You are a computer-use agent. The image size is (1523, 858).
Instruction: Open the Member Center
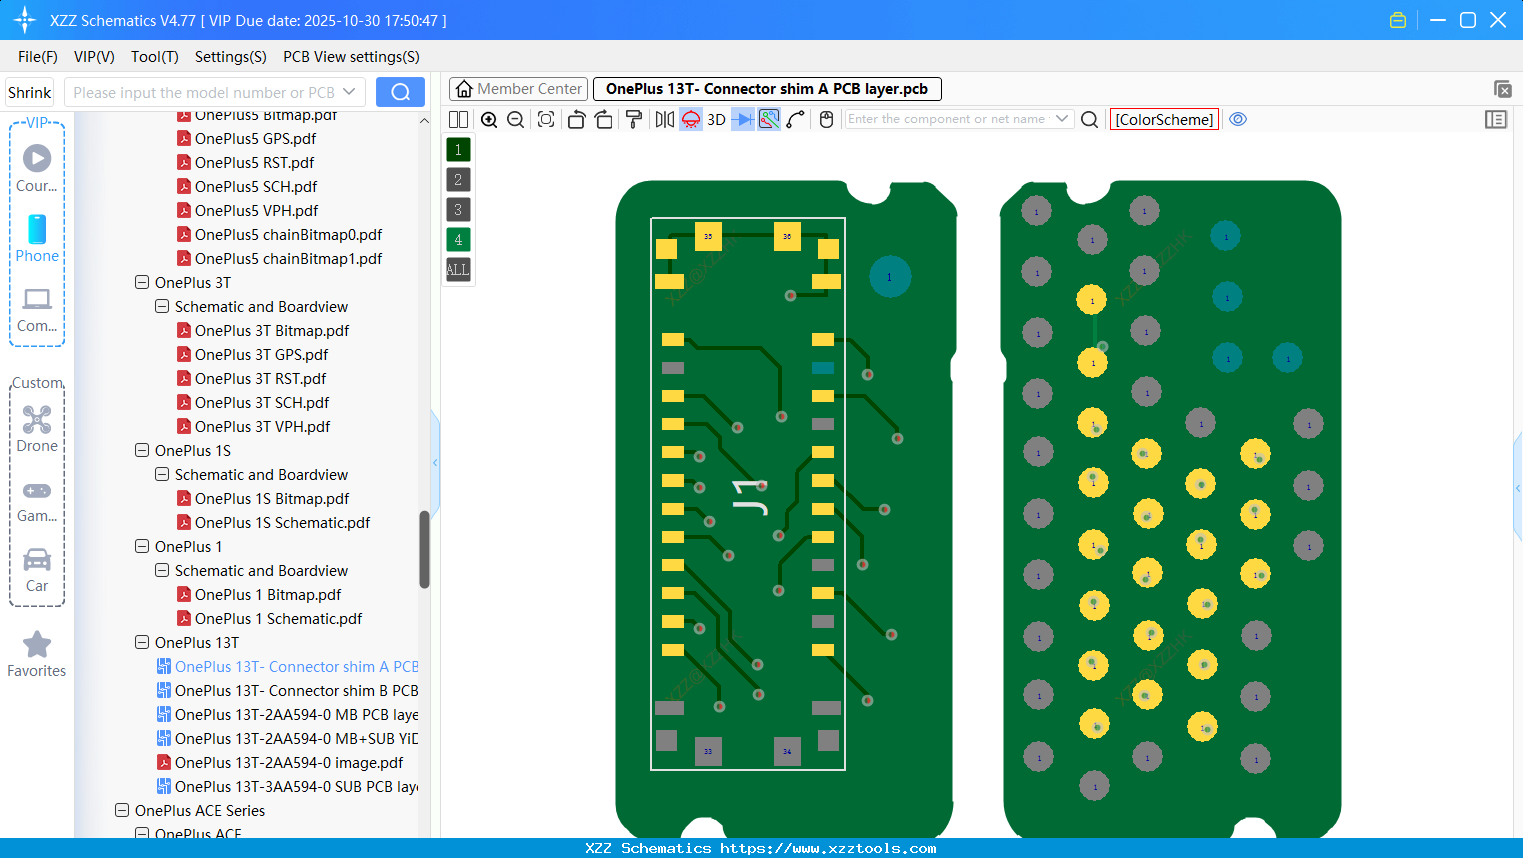point(518,88)
